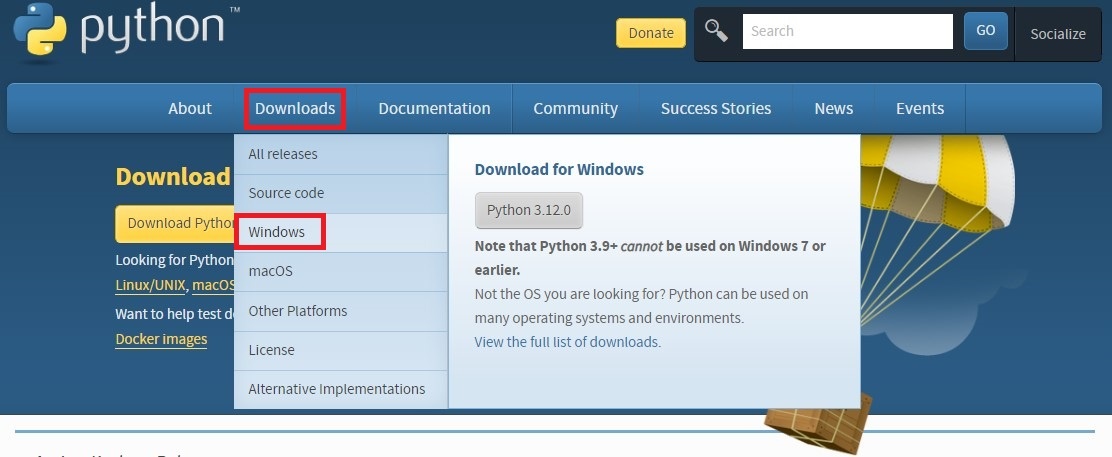Focus the Search input field
Screen dimensions: 1112x457
[847, 31]
